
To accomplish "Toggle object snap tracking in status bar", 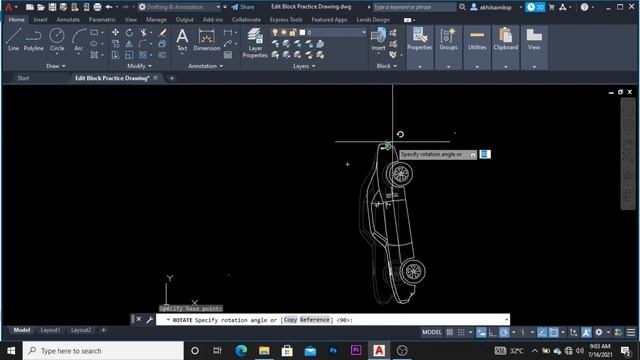I will pos(542,333).
